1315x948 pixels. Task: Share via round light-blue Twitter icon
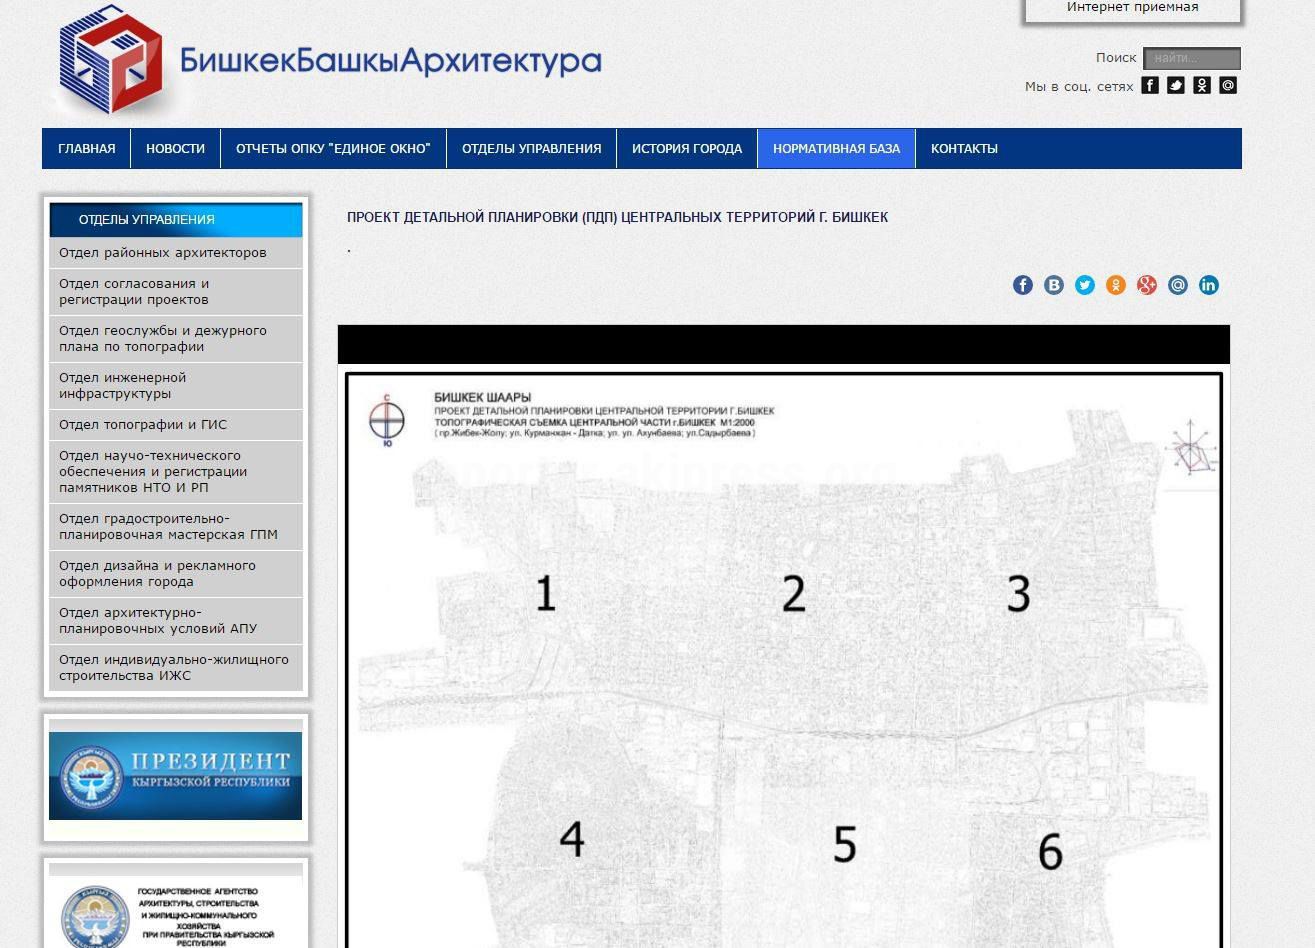point(1085,285)
